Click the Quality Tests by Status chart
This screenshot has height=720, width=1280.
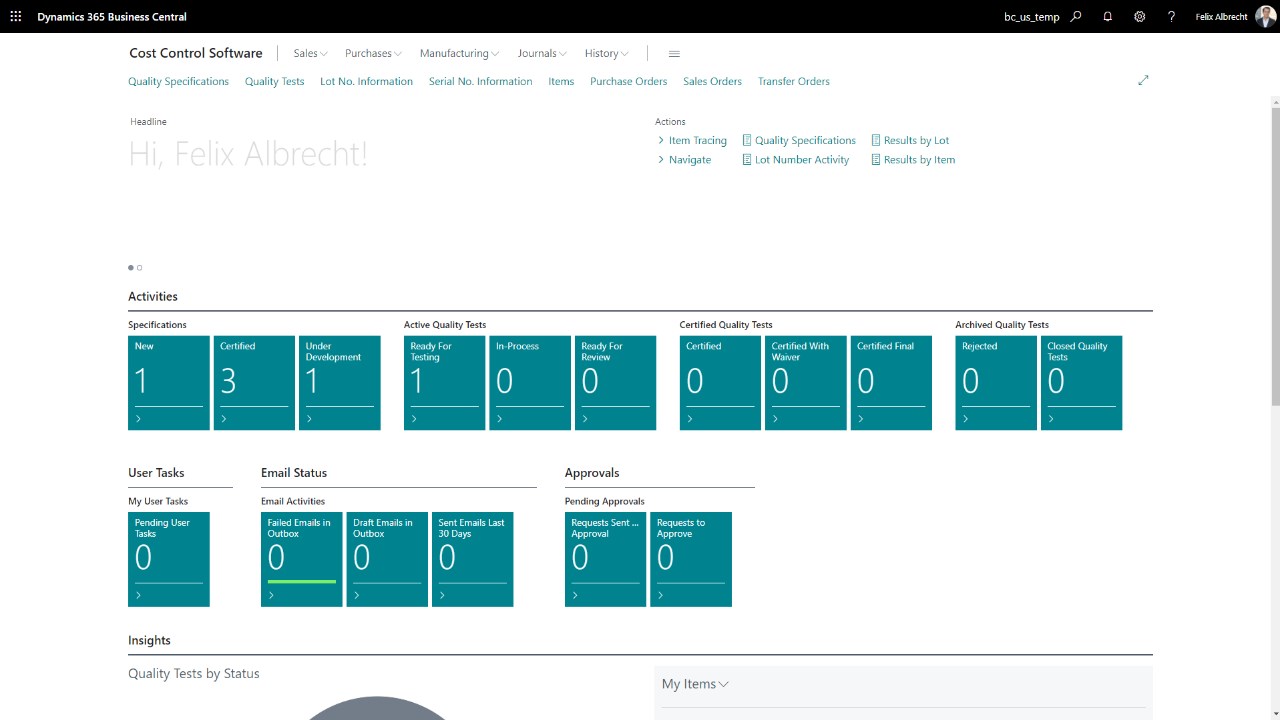click(x=377, y=707)
